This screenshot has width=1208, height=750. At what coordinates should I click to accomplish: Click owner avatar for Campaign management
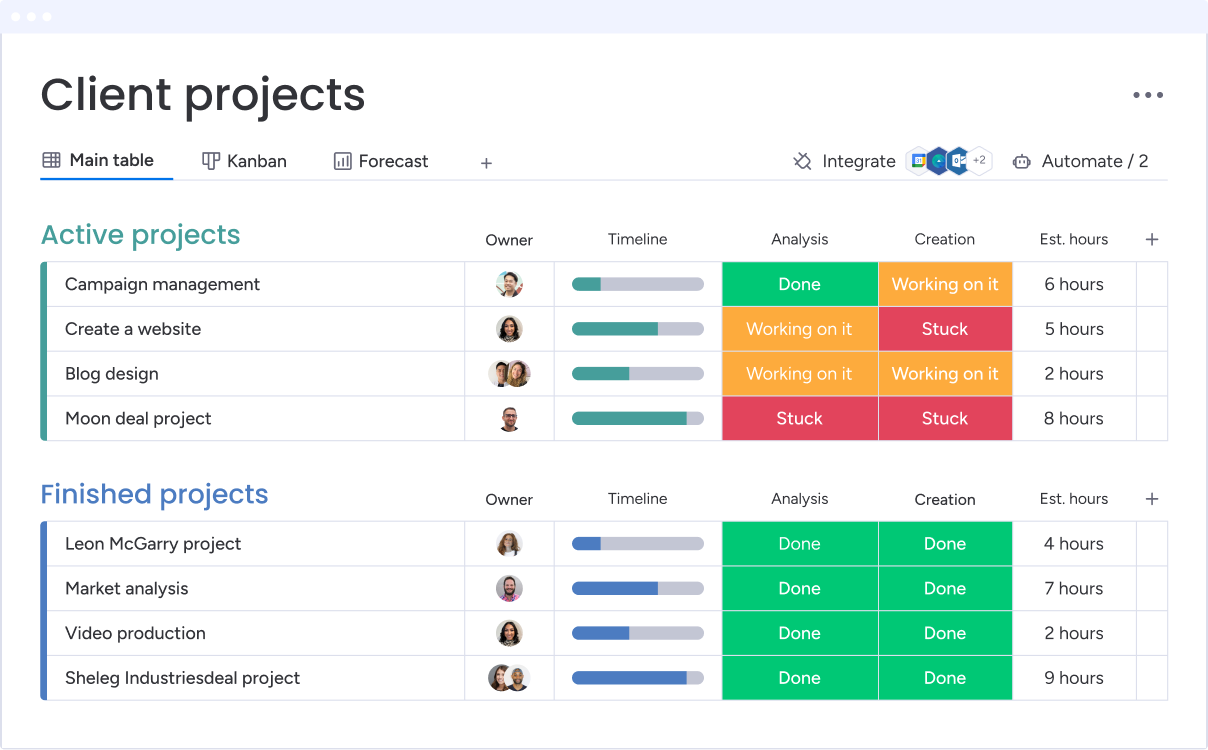click(509, 284)
